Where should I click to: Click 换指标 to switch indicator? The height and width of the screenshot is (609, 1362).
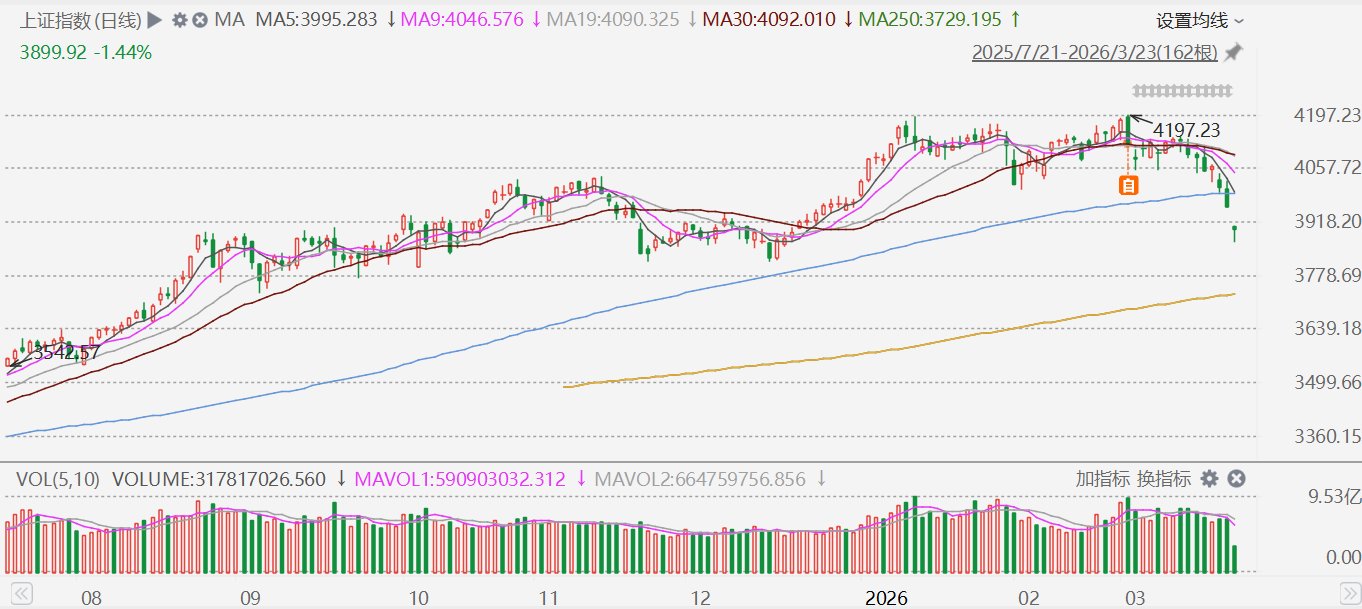[1165, 479]
